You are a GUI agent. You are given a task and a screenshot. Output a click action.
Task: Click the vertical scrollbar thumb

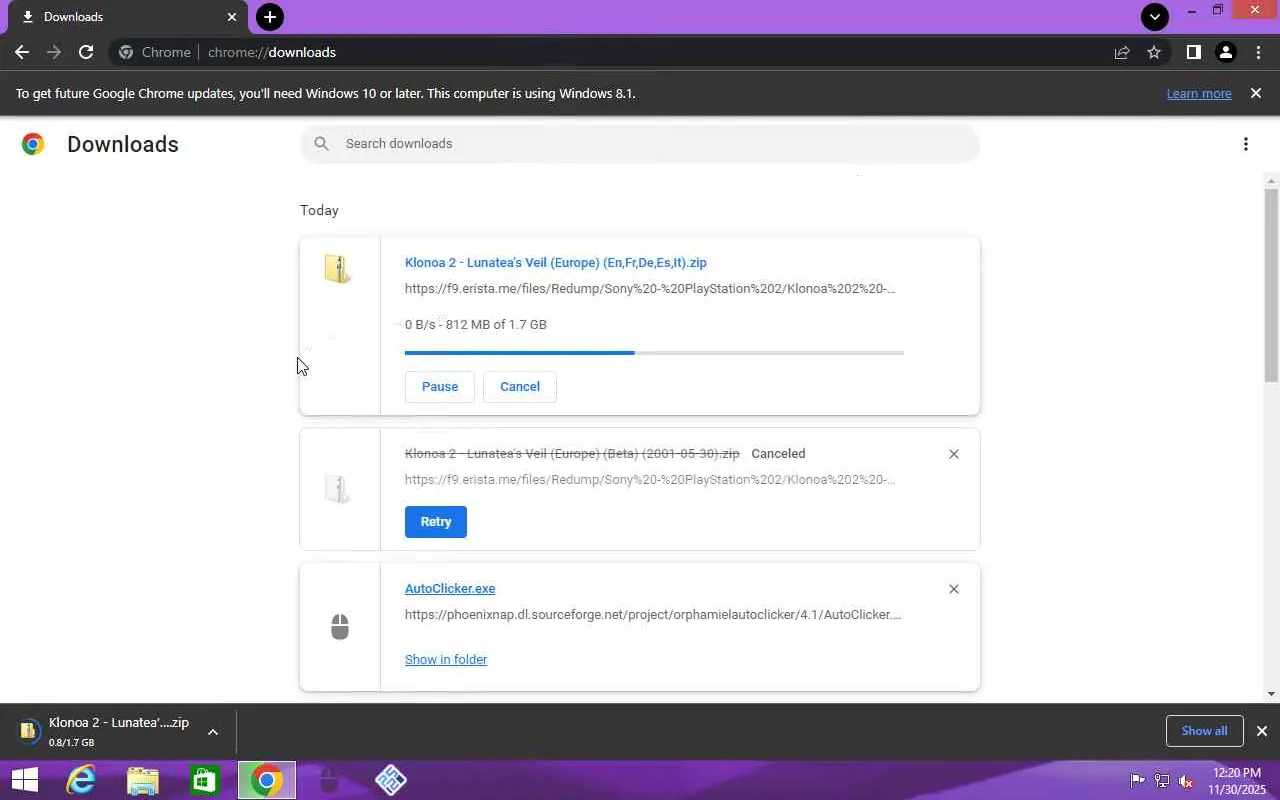tap(1272, 284)
